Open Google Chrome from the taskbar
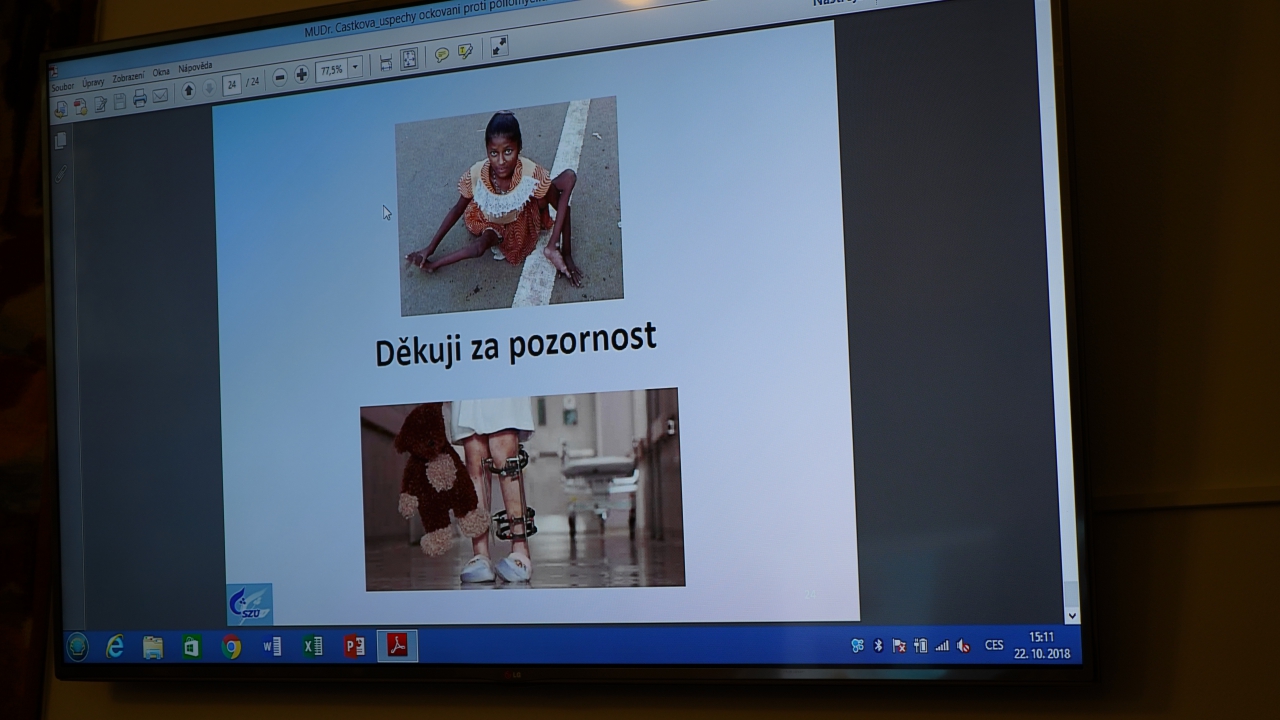Screen dimensions: 1280x720 (x=231, y=648)
